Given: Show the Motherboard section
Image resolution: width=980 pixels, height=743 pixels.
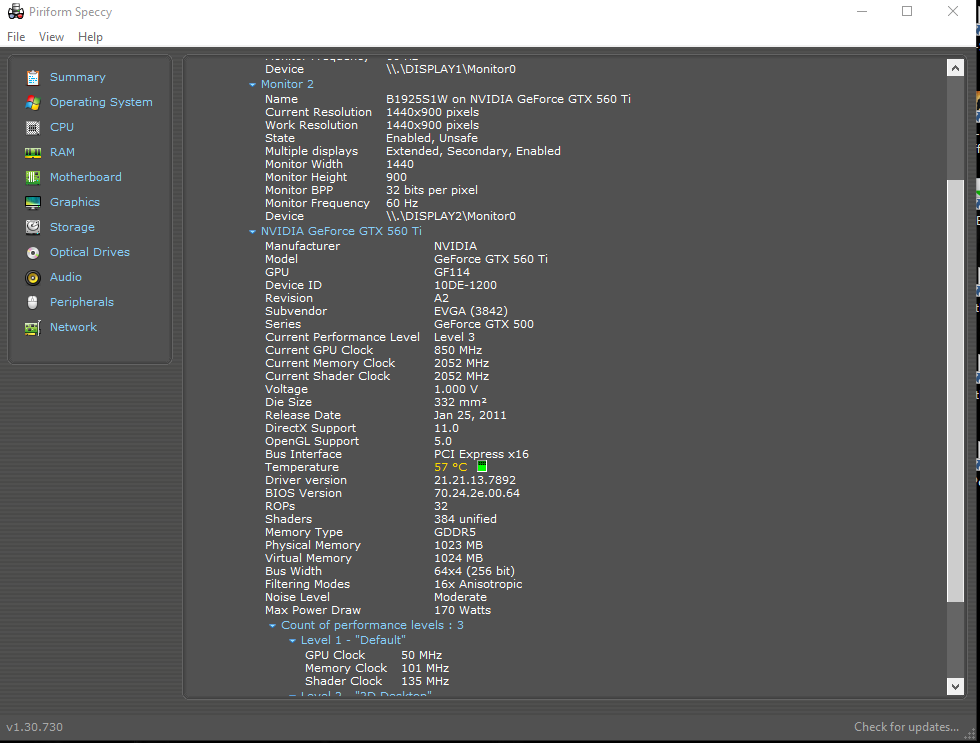Looking at the screenshot, I should (86, 177).
